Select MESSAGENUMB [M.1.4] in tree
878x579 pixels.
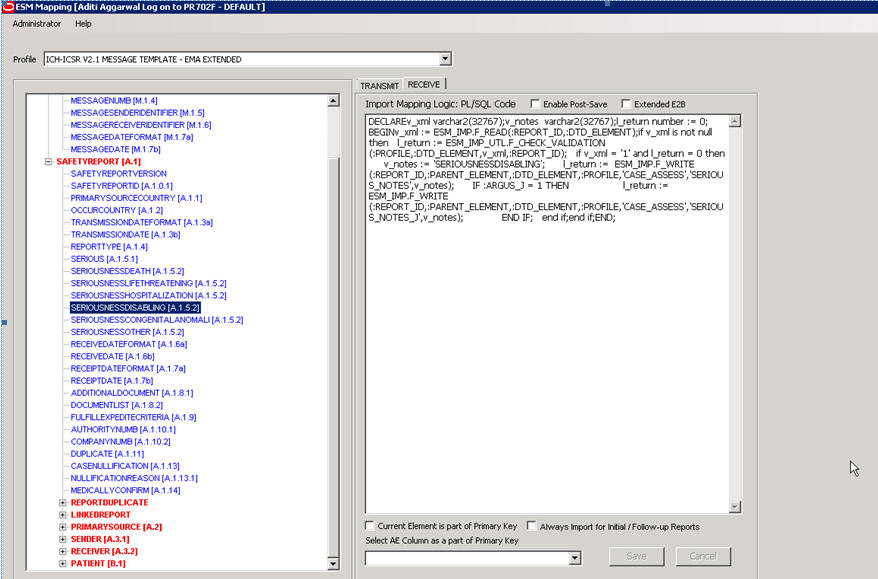pos(114,101)
